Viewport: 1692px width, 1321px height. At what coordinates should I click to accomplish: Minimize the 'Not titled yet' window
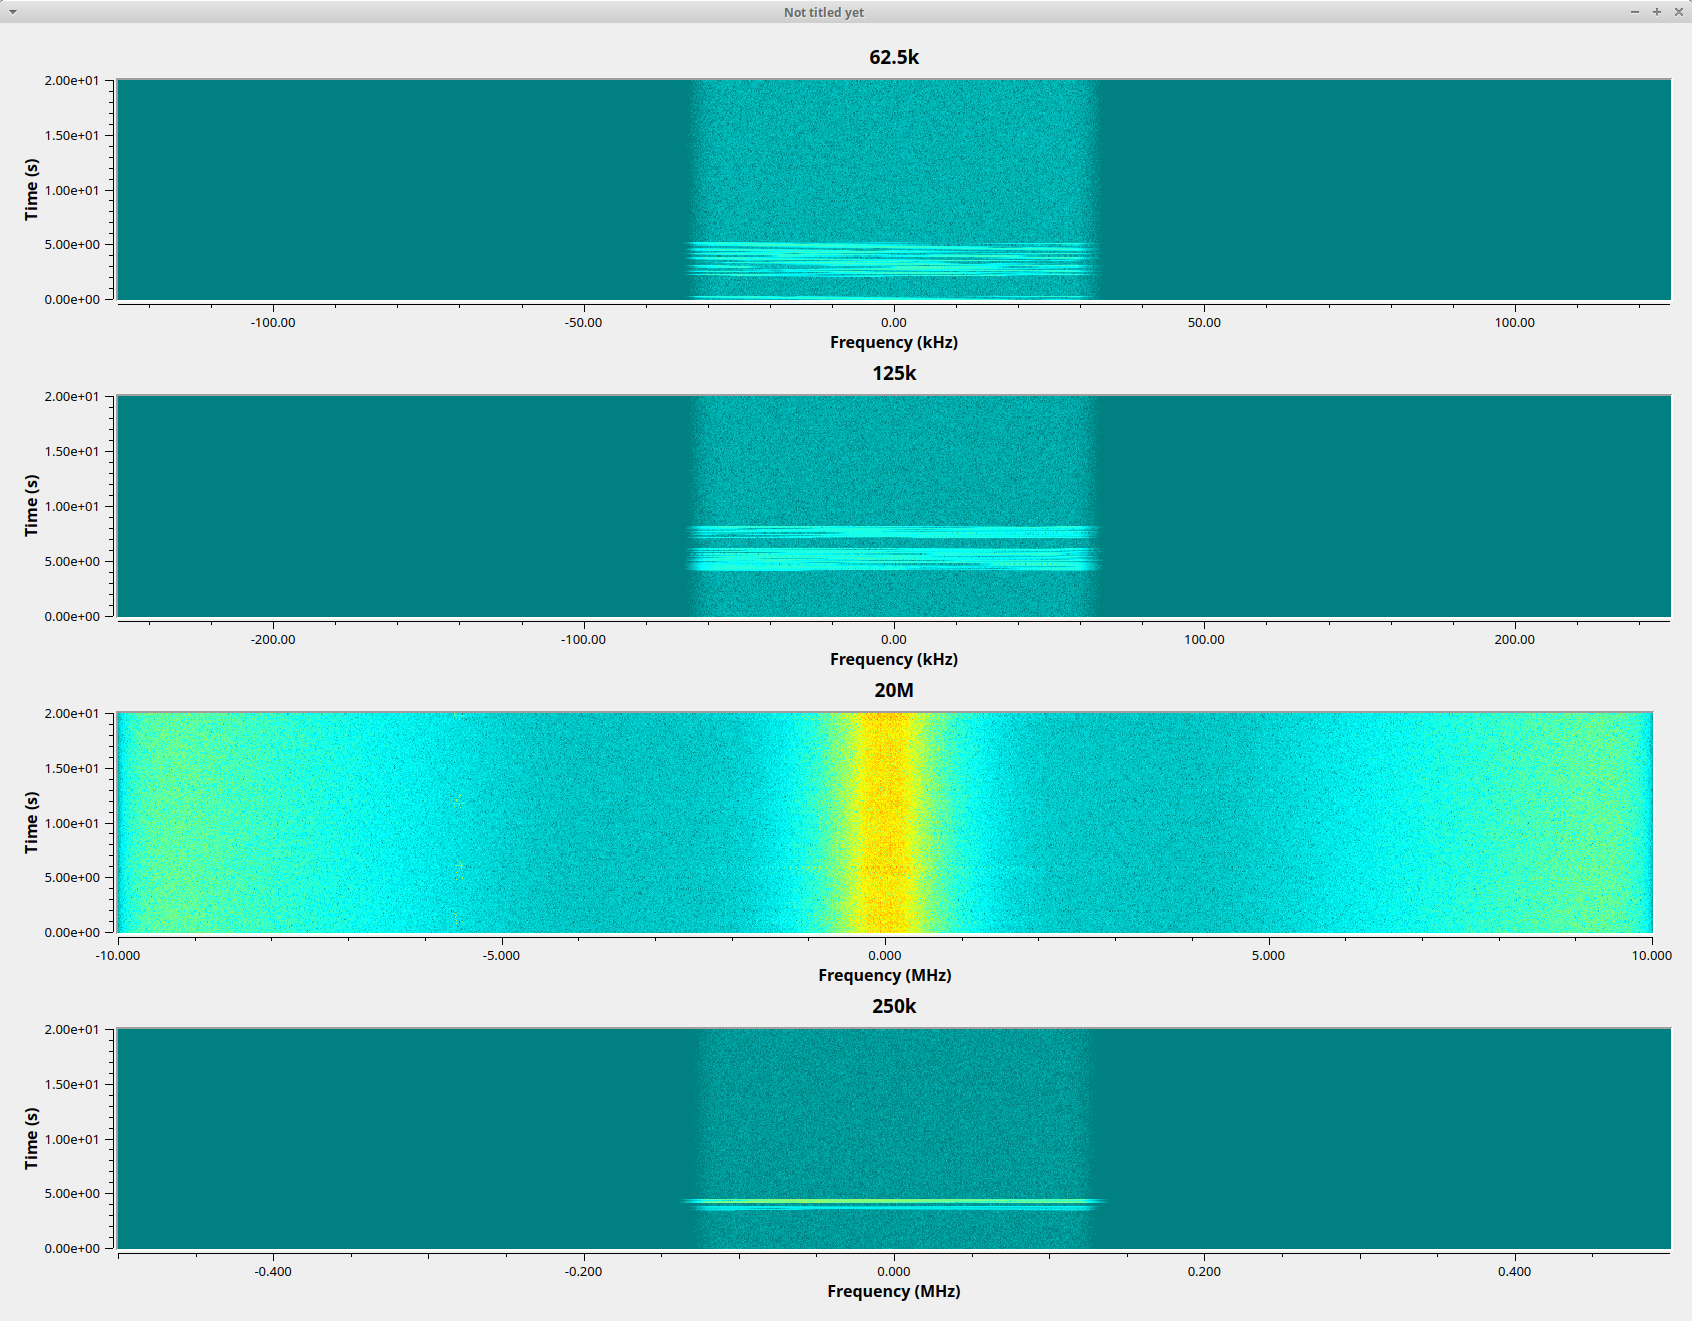click(1635, 12)
